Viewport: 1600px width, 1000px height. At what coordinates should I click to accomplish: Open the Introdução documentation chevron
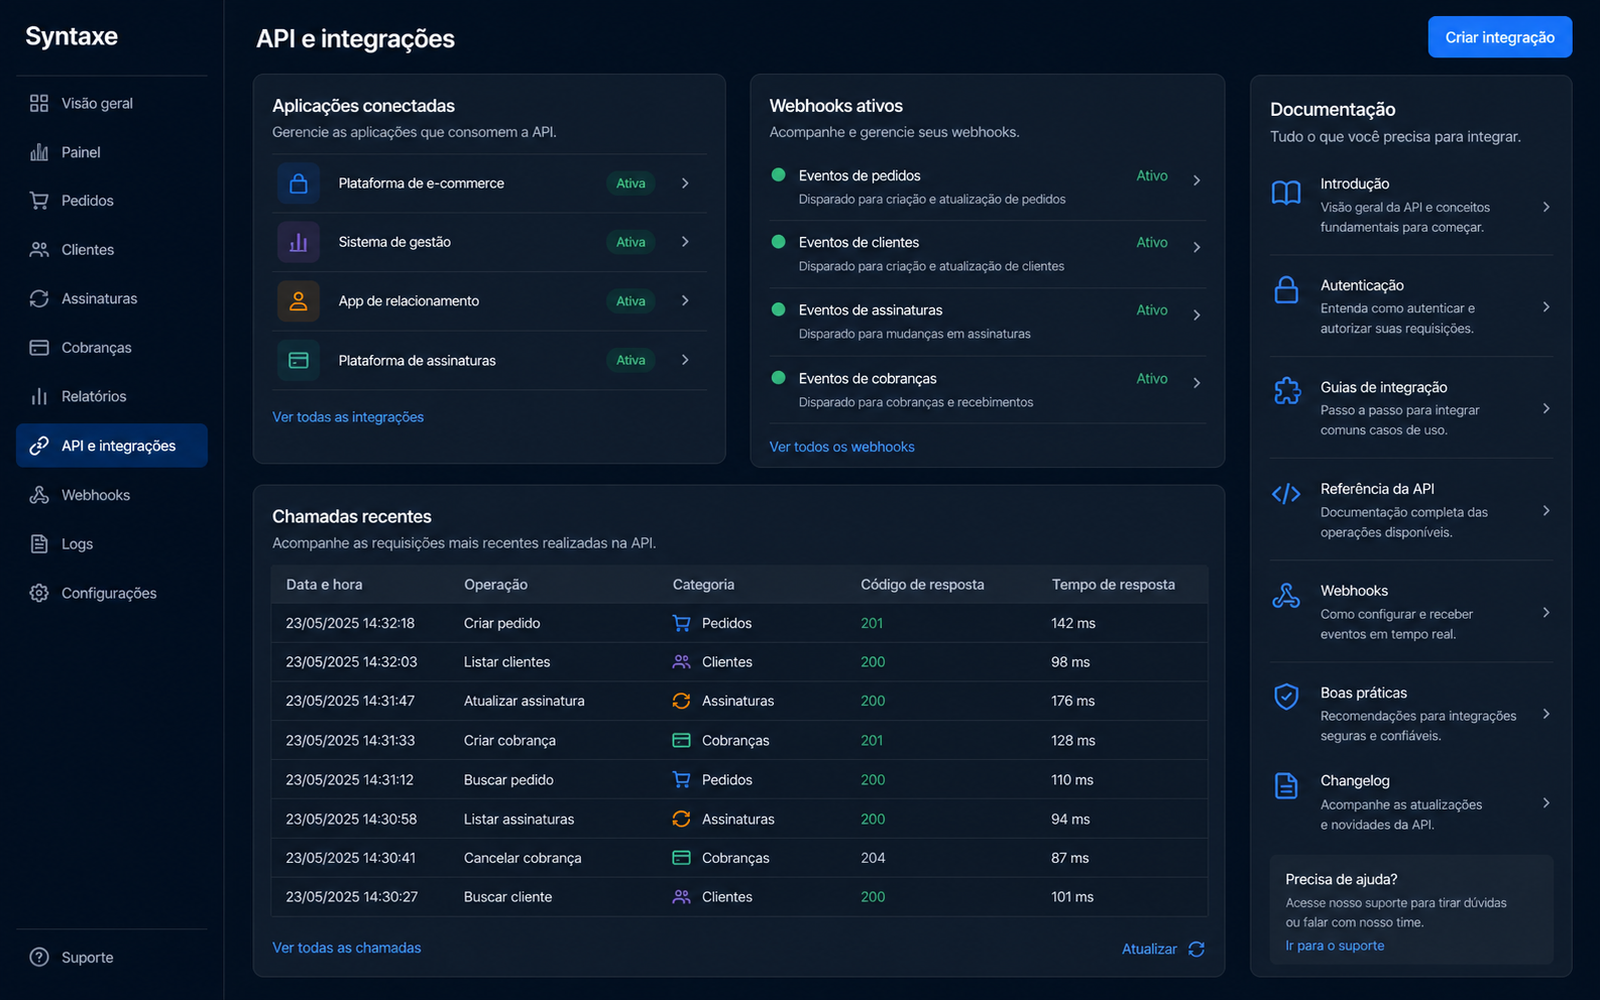(1546, 207)
